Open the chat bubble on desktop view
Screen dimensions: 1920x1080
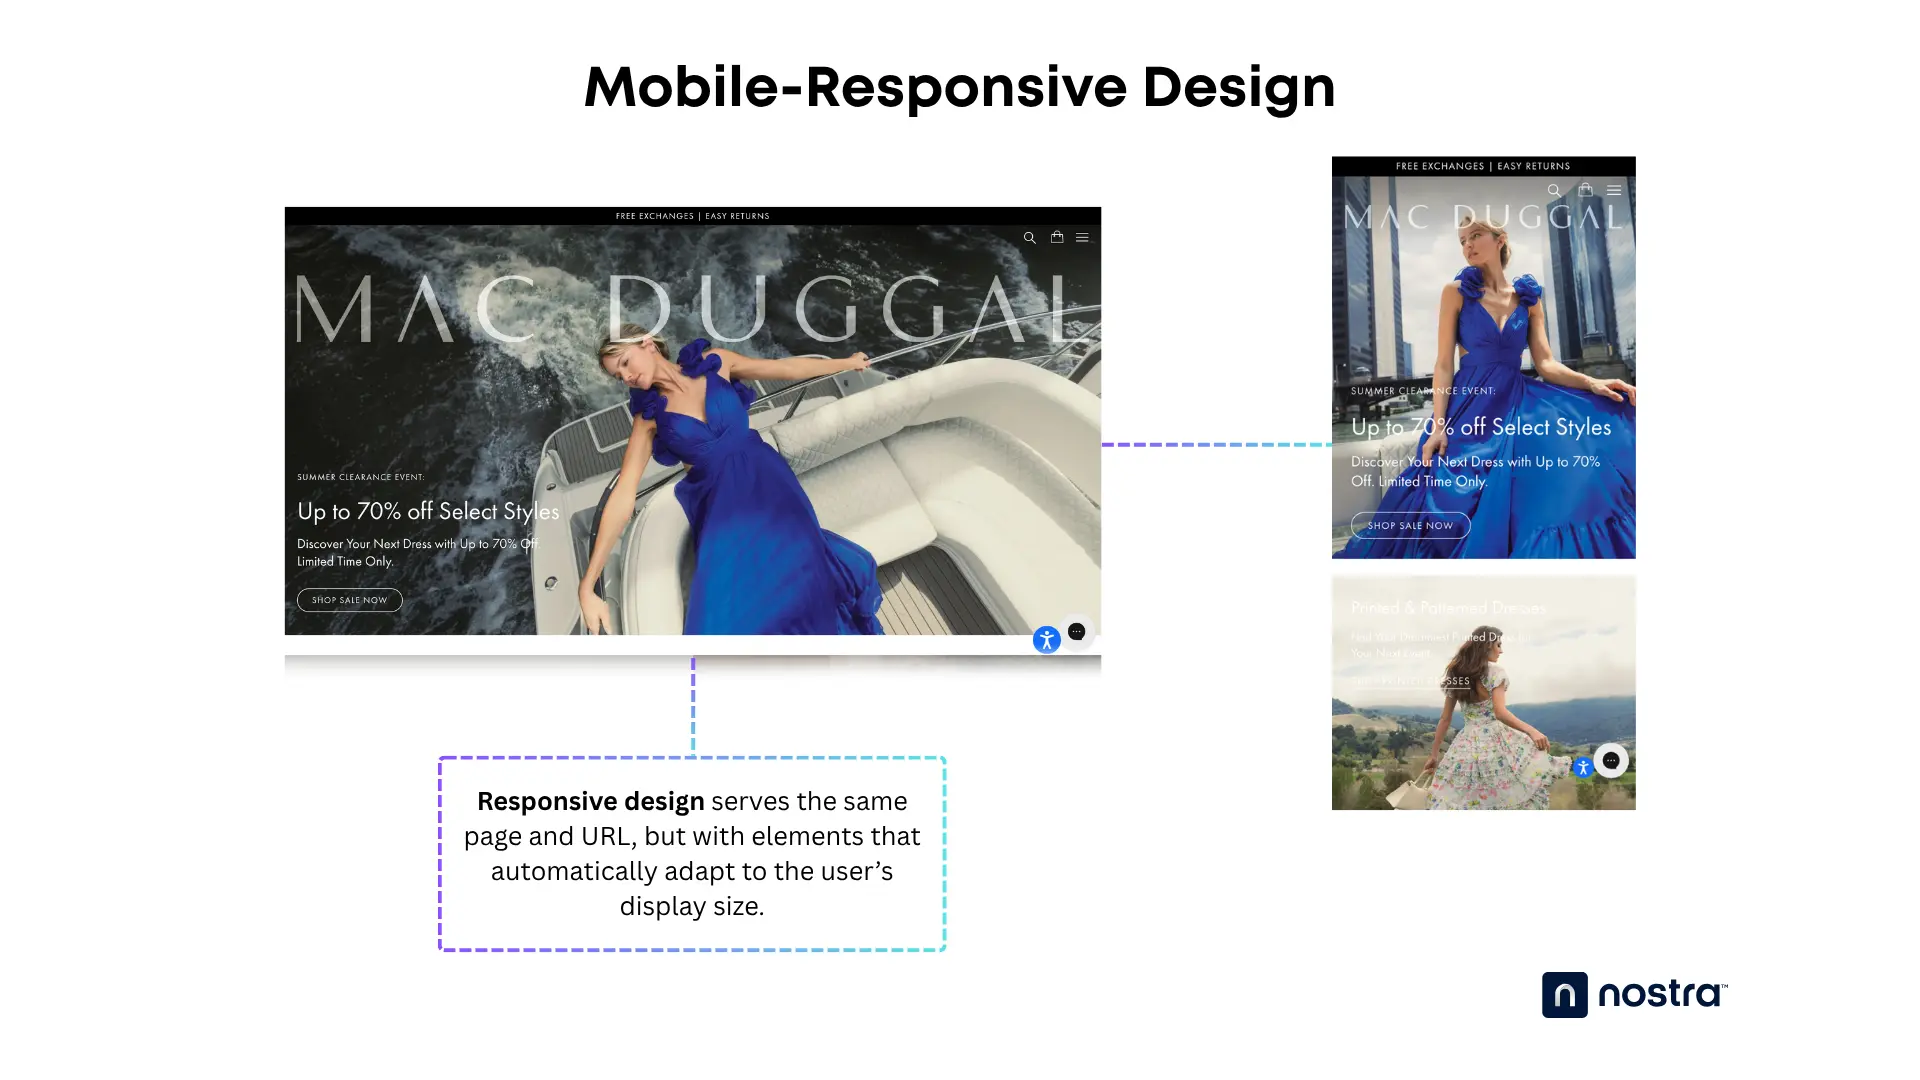(x=1077, y=631)
